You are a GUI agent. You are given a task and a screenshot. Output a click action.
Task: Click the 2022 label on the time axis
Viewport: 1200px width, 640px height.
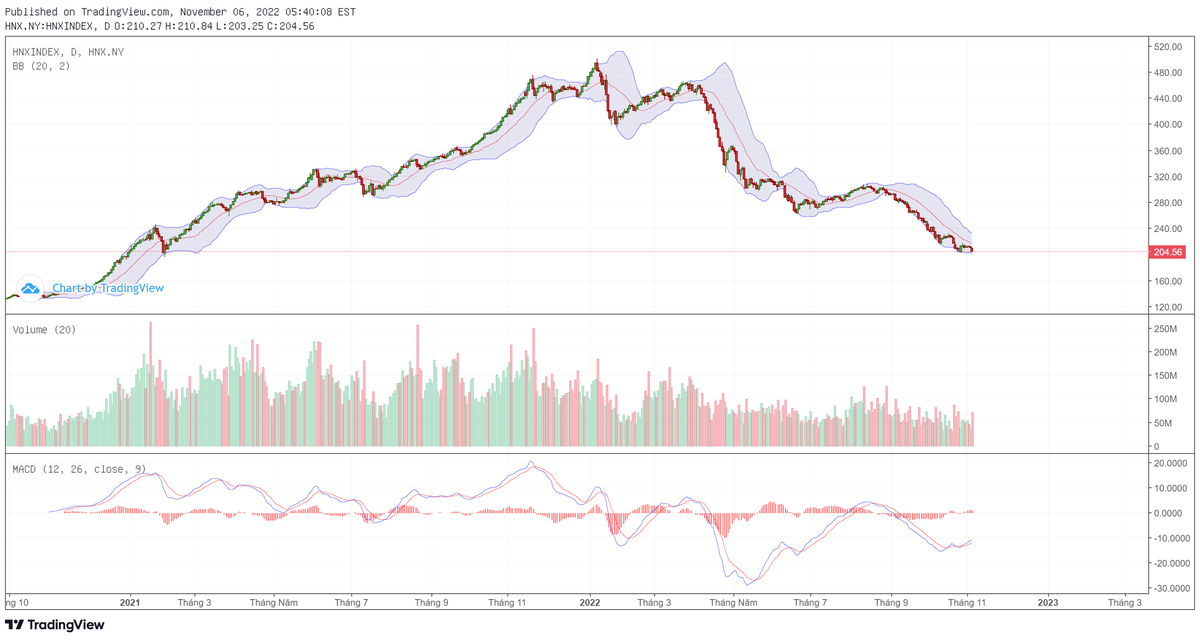[x=589, y=603]
